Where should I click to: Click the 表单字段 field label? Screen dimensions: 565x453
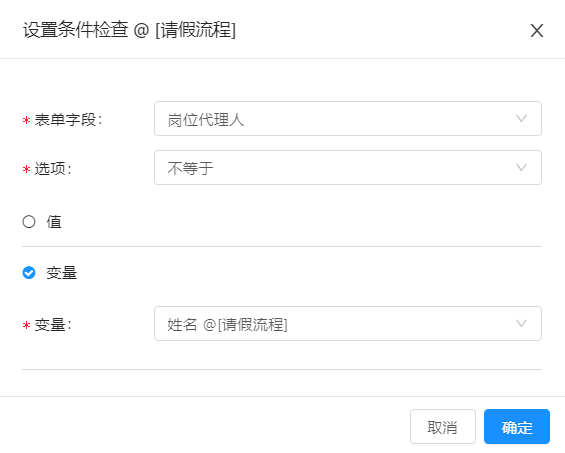point(68,120)
